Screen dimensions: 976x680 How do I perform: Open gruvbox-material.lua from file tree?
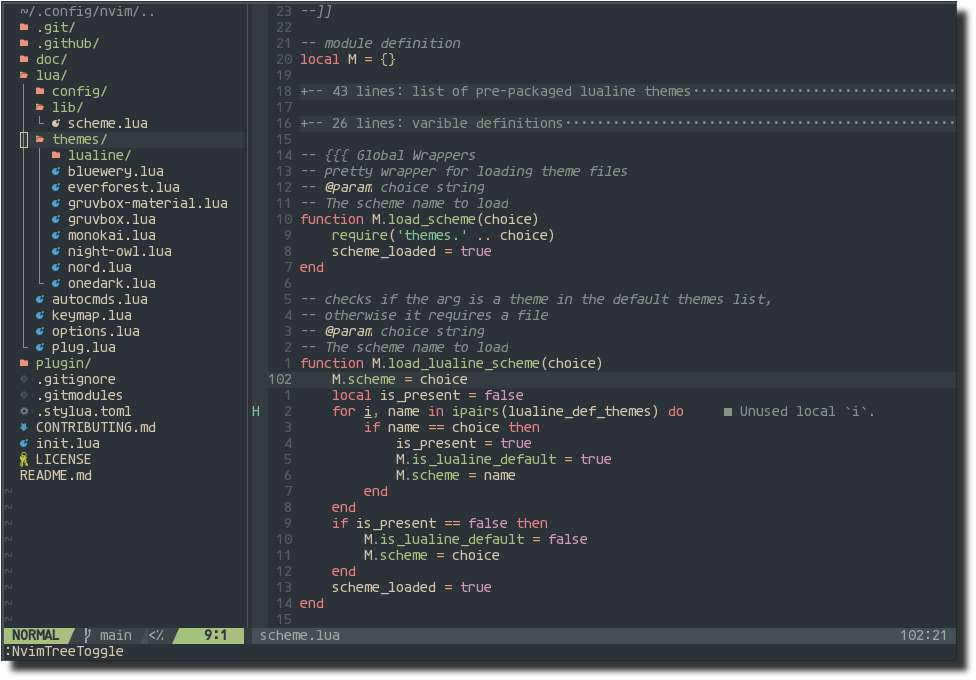coord(147,203)
